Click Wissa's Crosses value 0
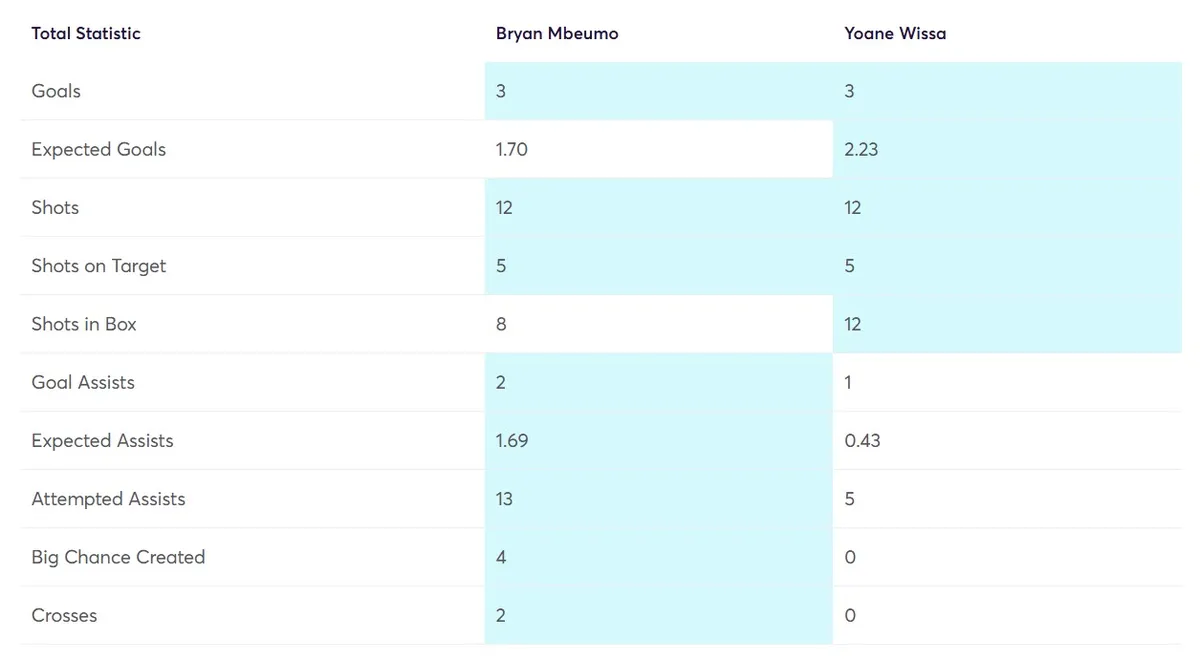The height and width of the screenshot is (659, 1200). [x=850, y=615]
